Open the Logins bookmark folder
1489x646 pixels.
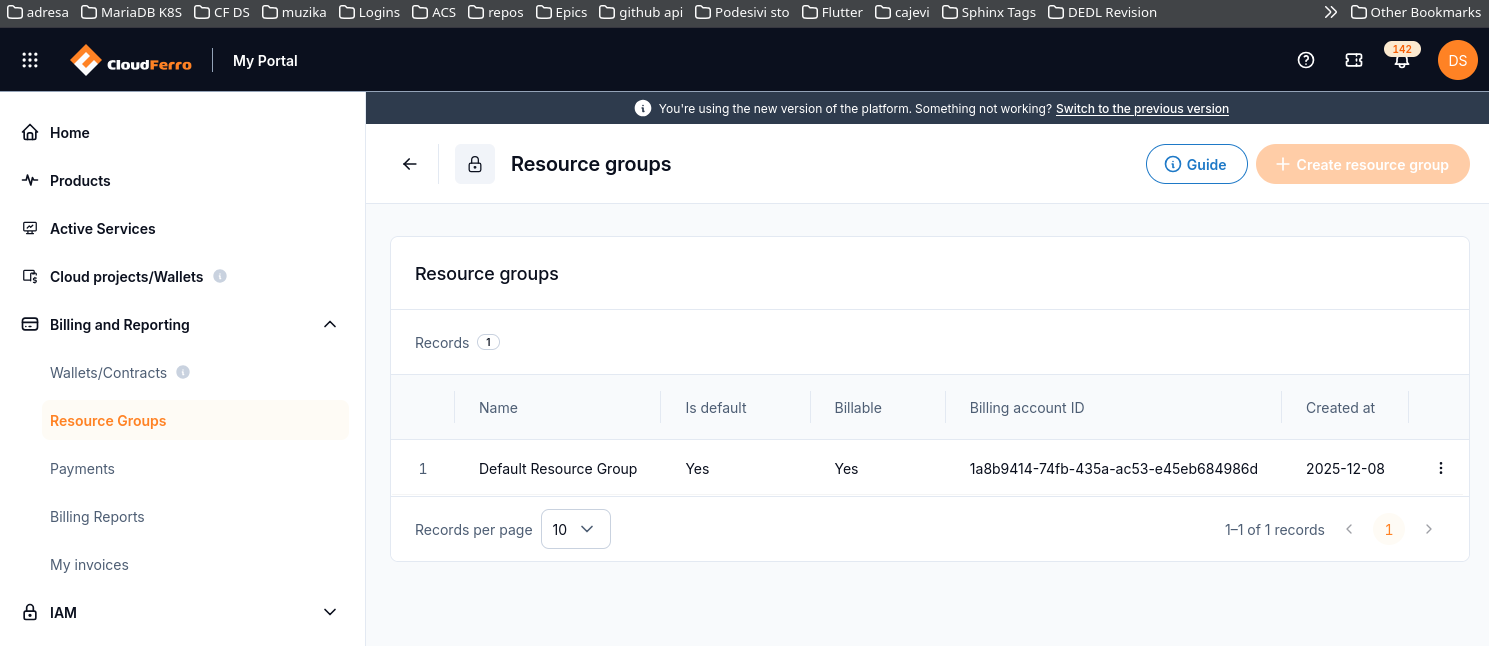point(369,12)
